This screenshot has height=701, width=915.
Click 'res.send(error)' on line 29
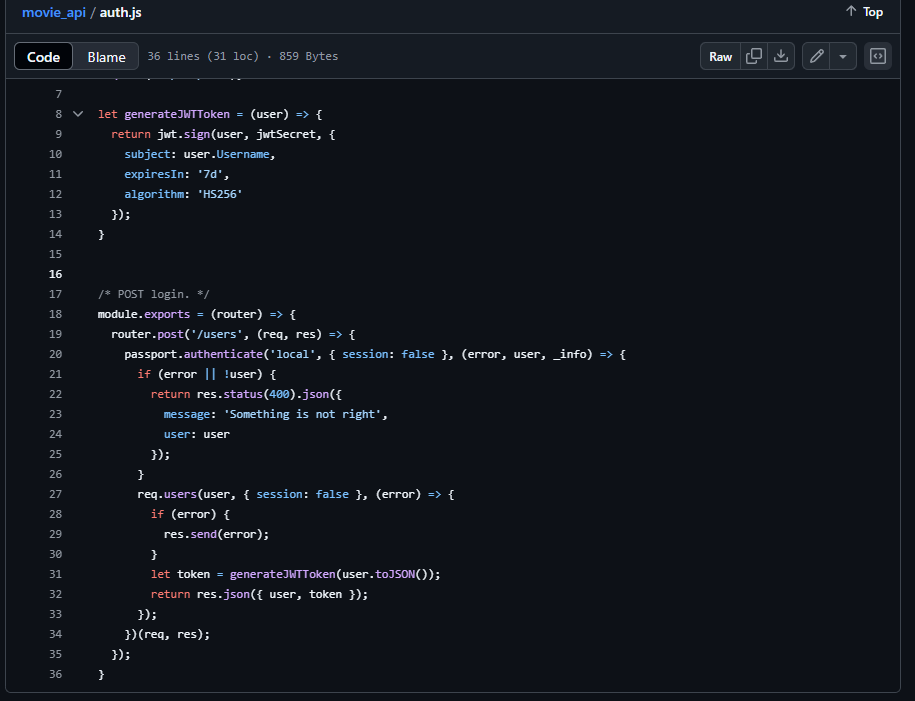(213, 534)
